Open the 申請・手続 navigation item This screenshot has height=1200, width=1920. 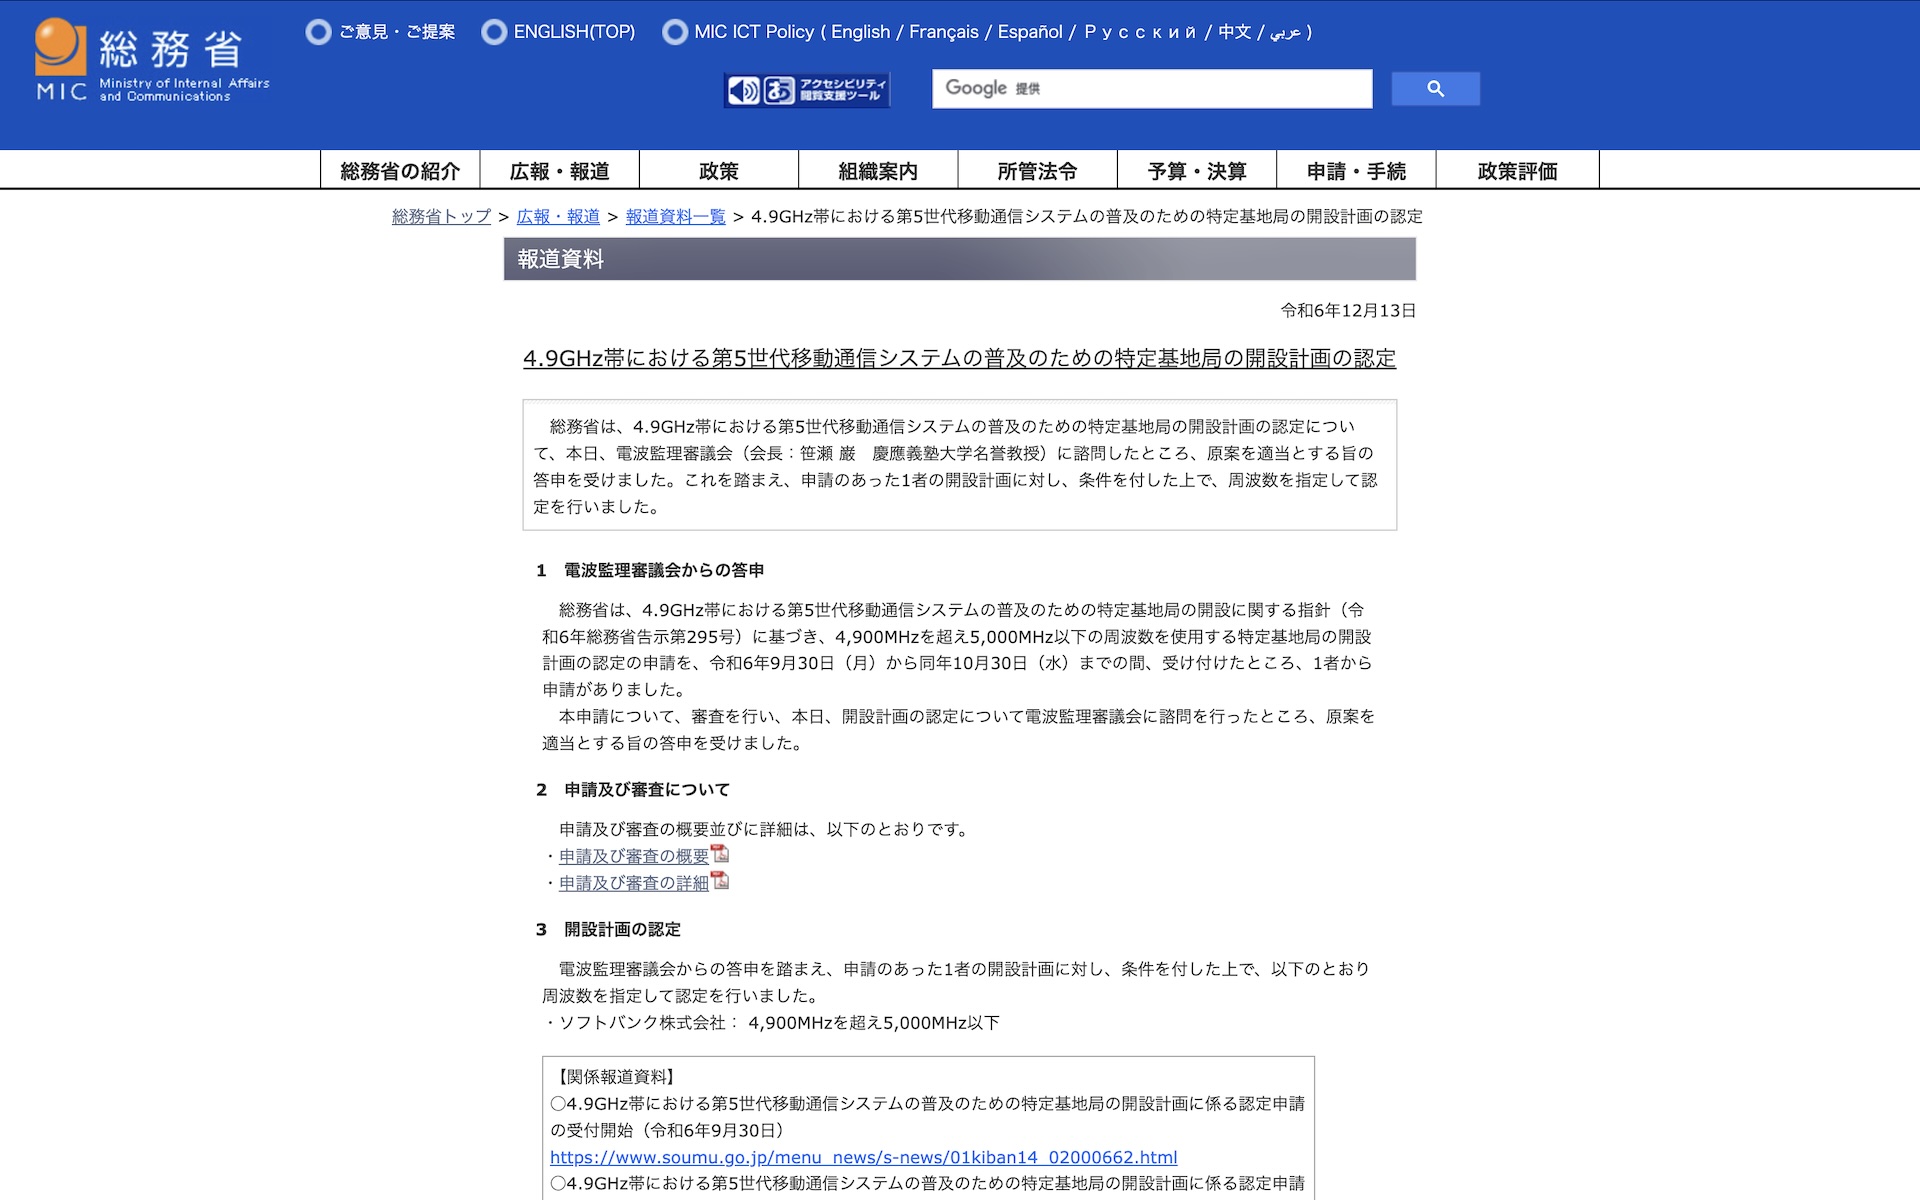tap(1356, 170)
